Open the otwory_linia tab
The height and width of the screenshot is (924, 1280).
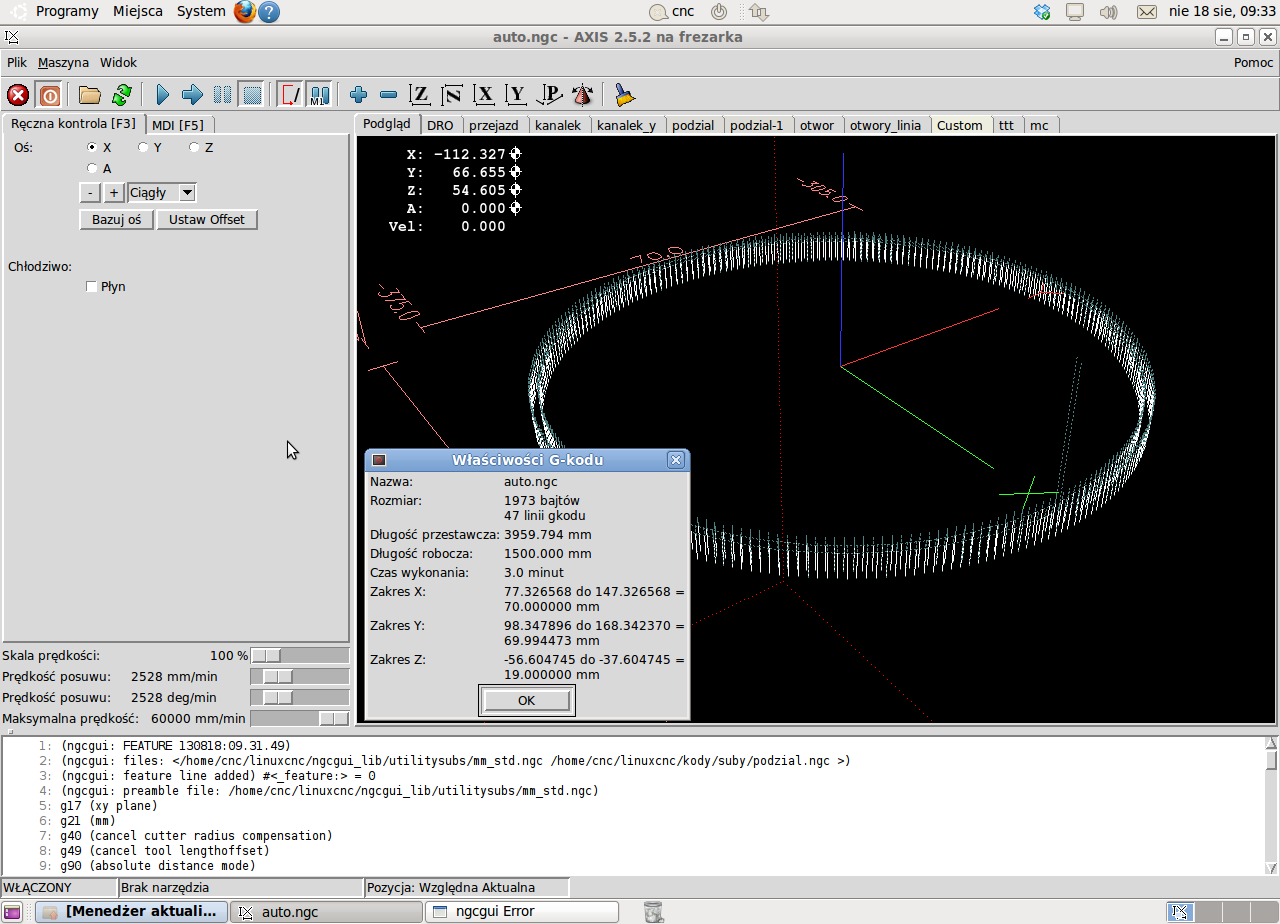pos(885,125)
